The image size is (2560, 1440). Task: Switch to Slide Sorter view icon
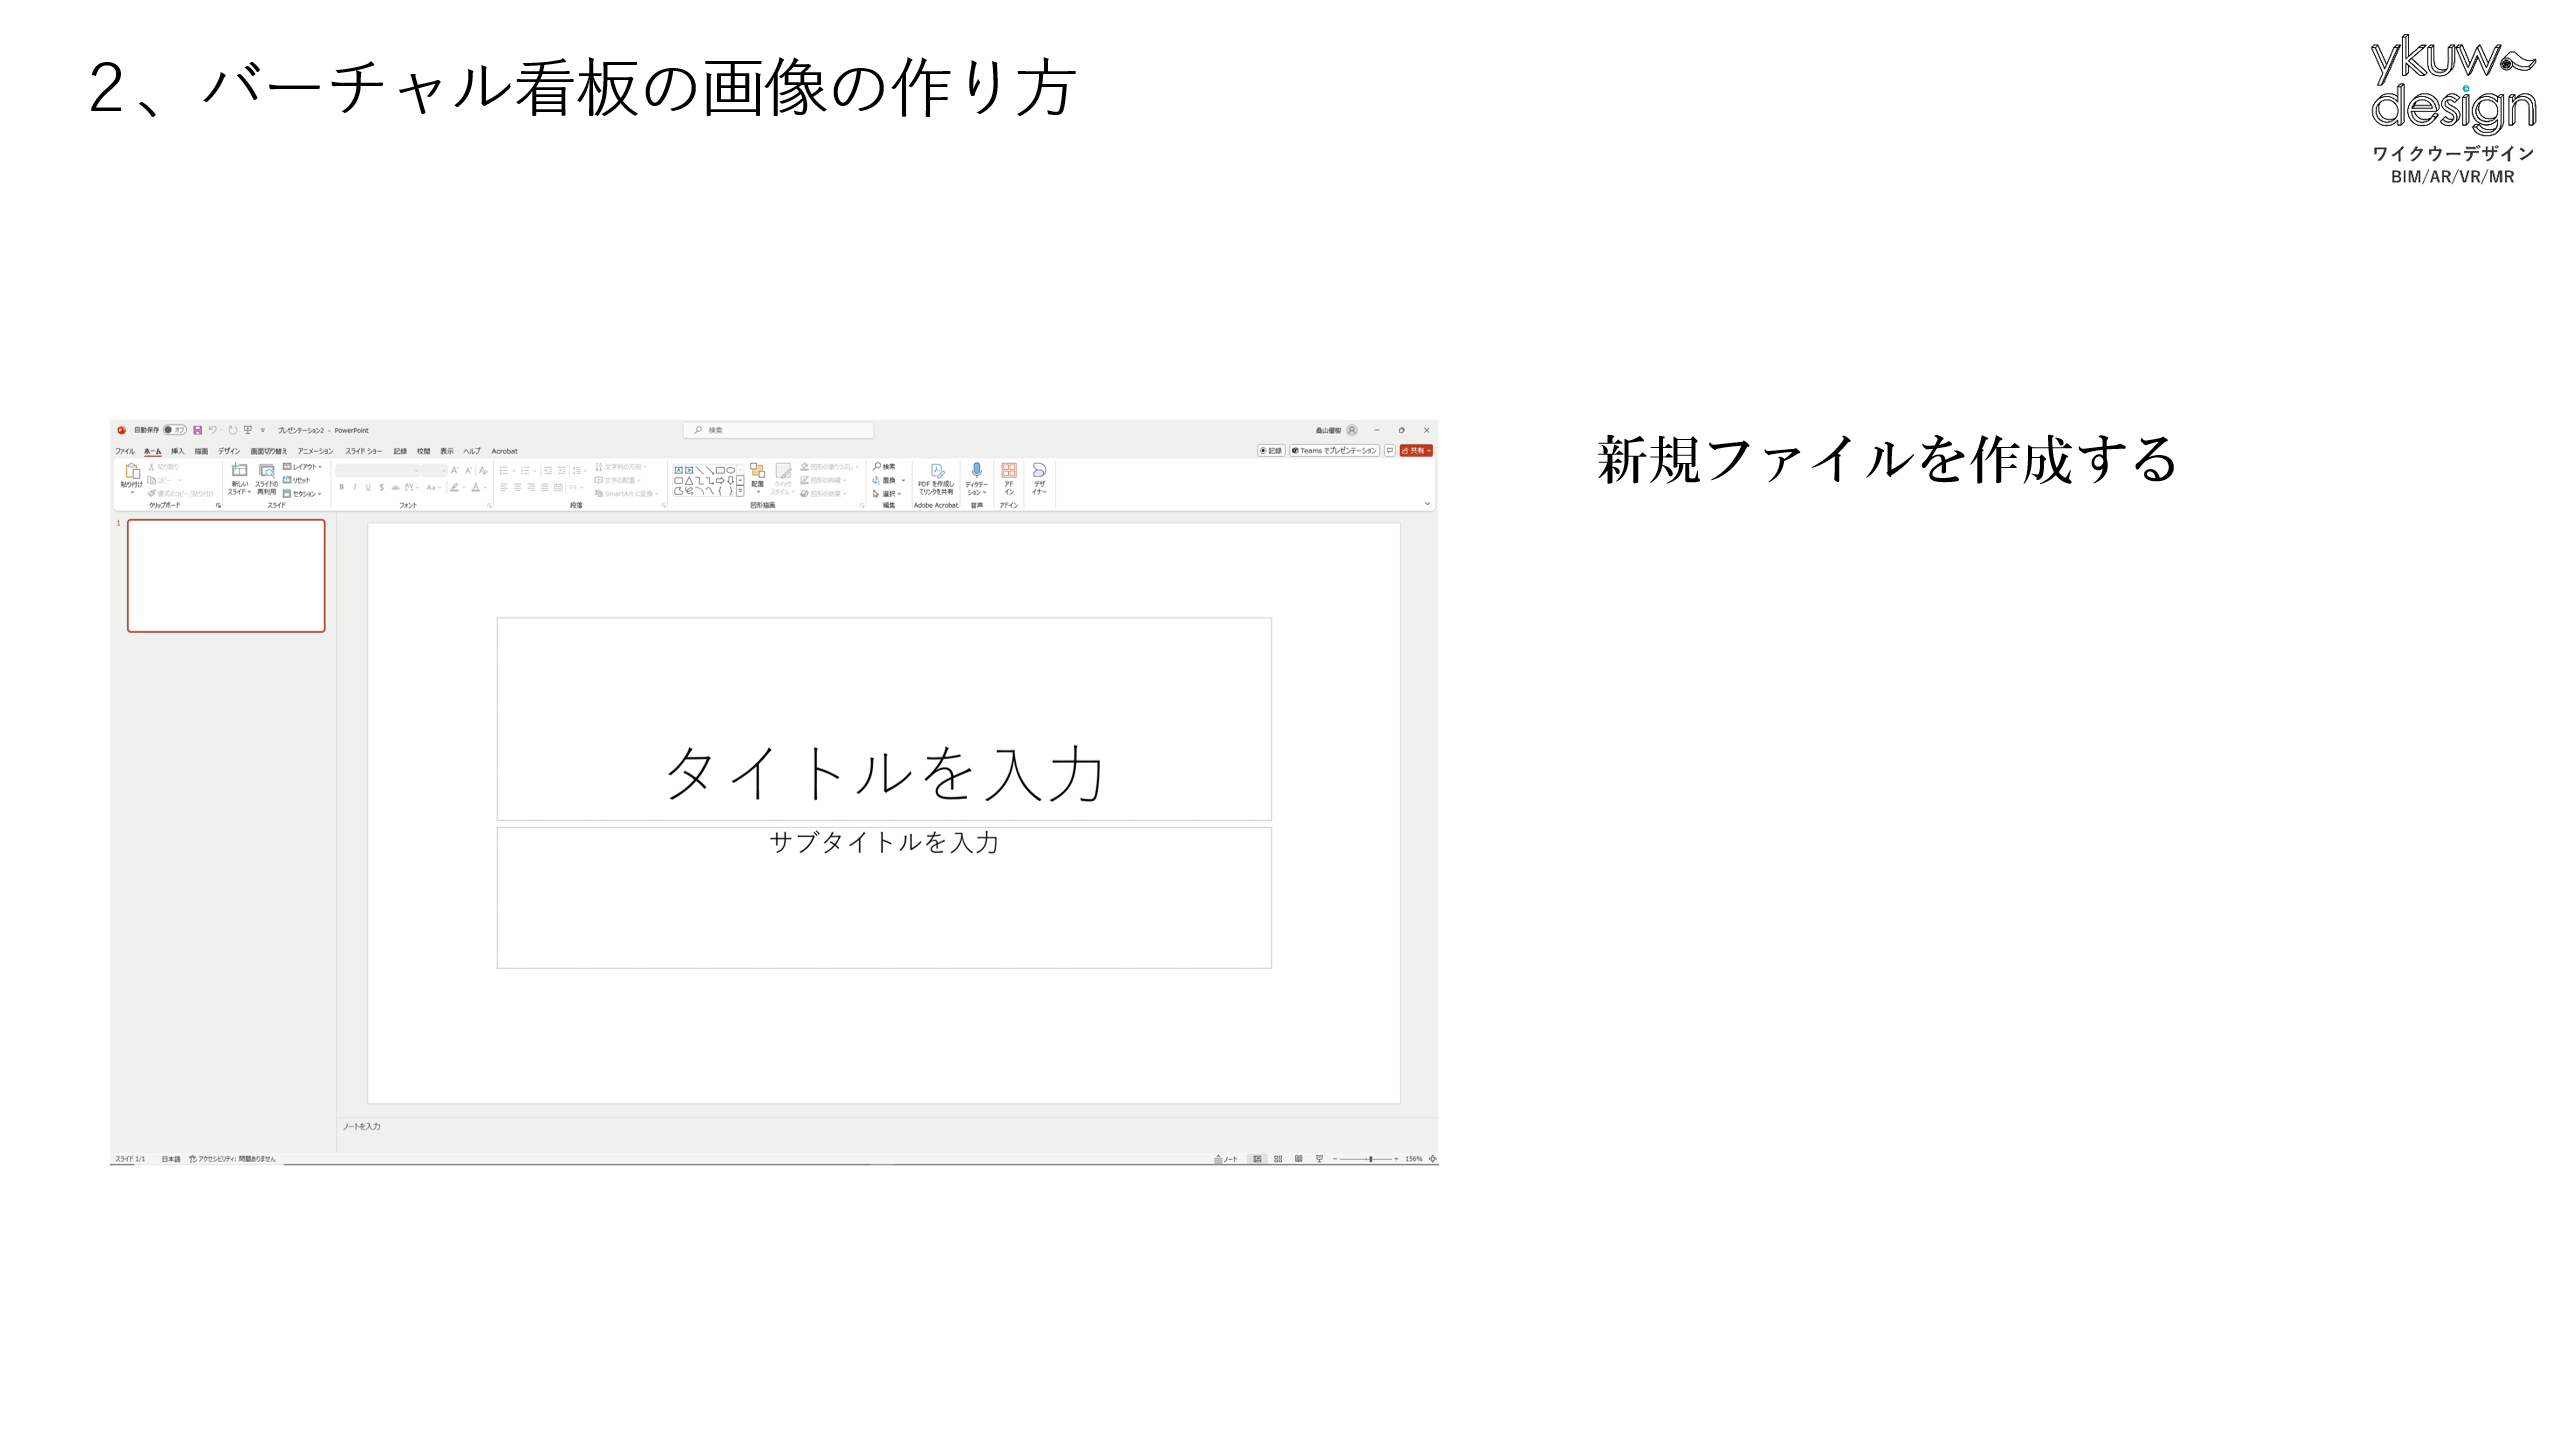tap(1278, 1159)
